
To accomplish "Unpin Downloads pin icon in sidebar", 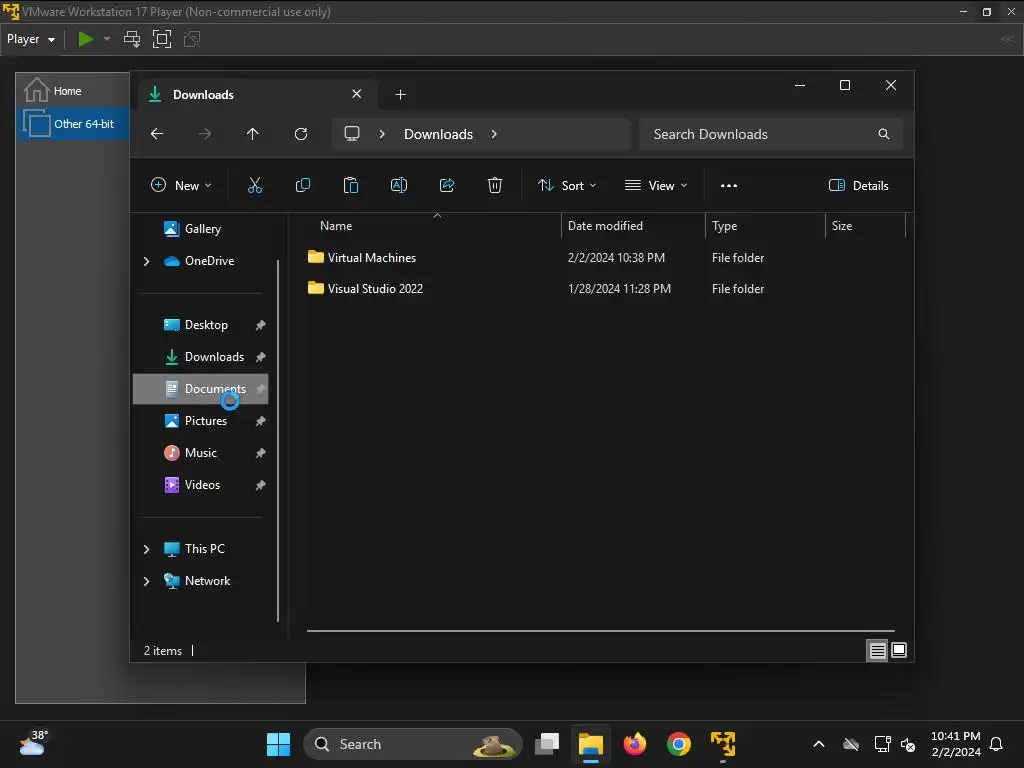I will tap(261, 357).
